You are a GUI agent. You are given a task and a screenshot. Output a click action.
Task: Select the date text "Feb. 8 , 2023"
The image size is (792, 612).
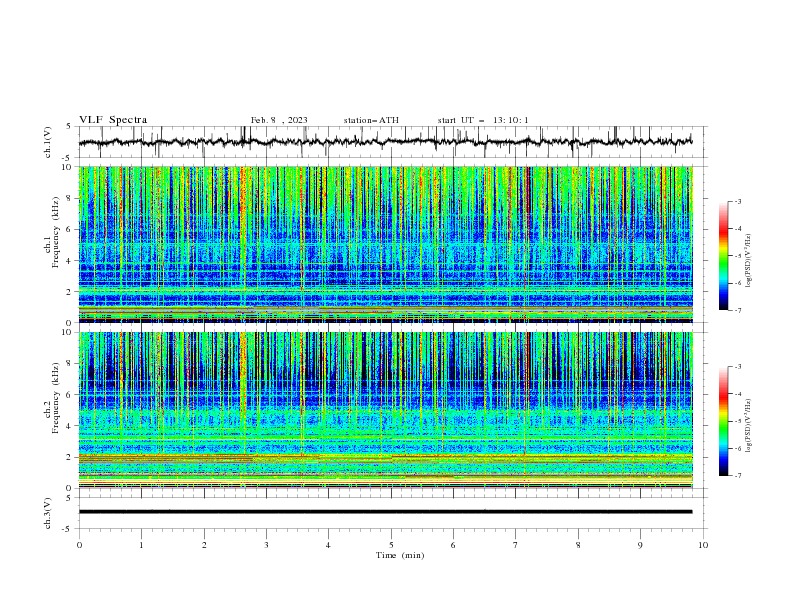coord(279,120)
